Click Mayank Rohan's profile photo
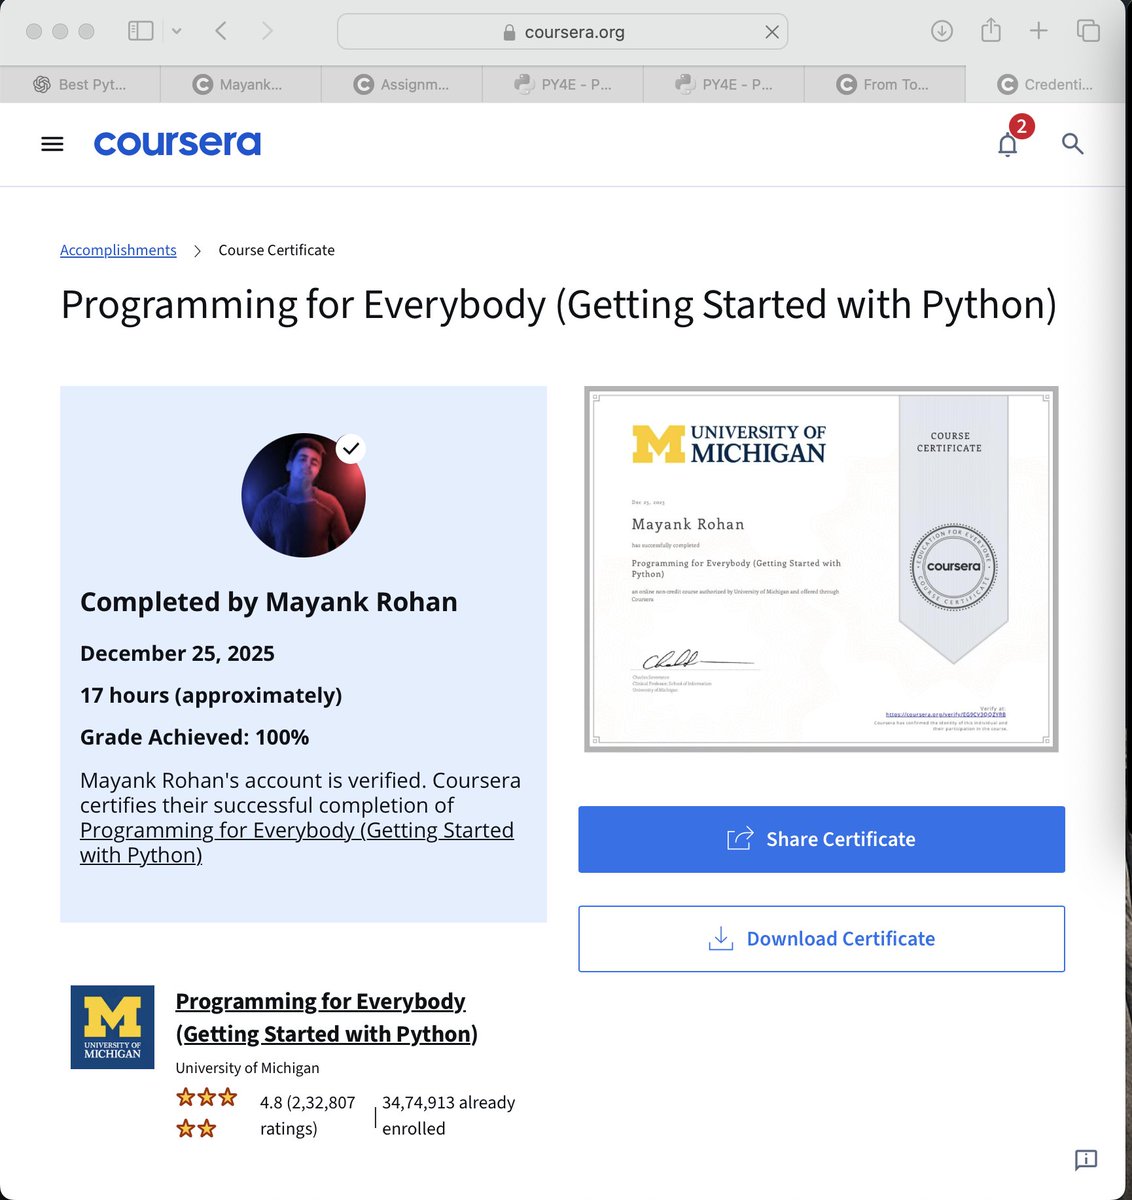 coord(303,495)
